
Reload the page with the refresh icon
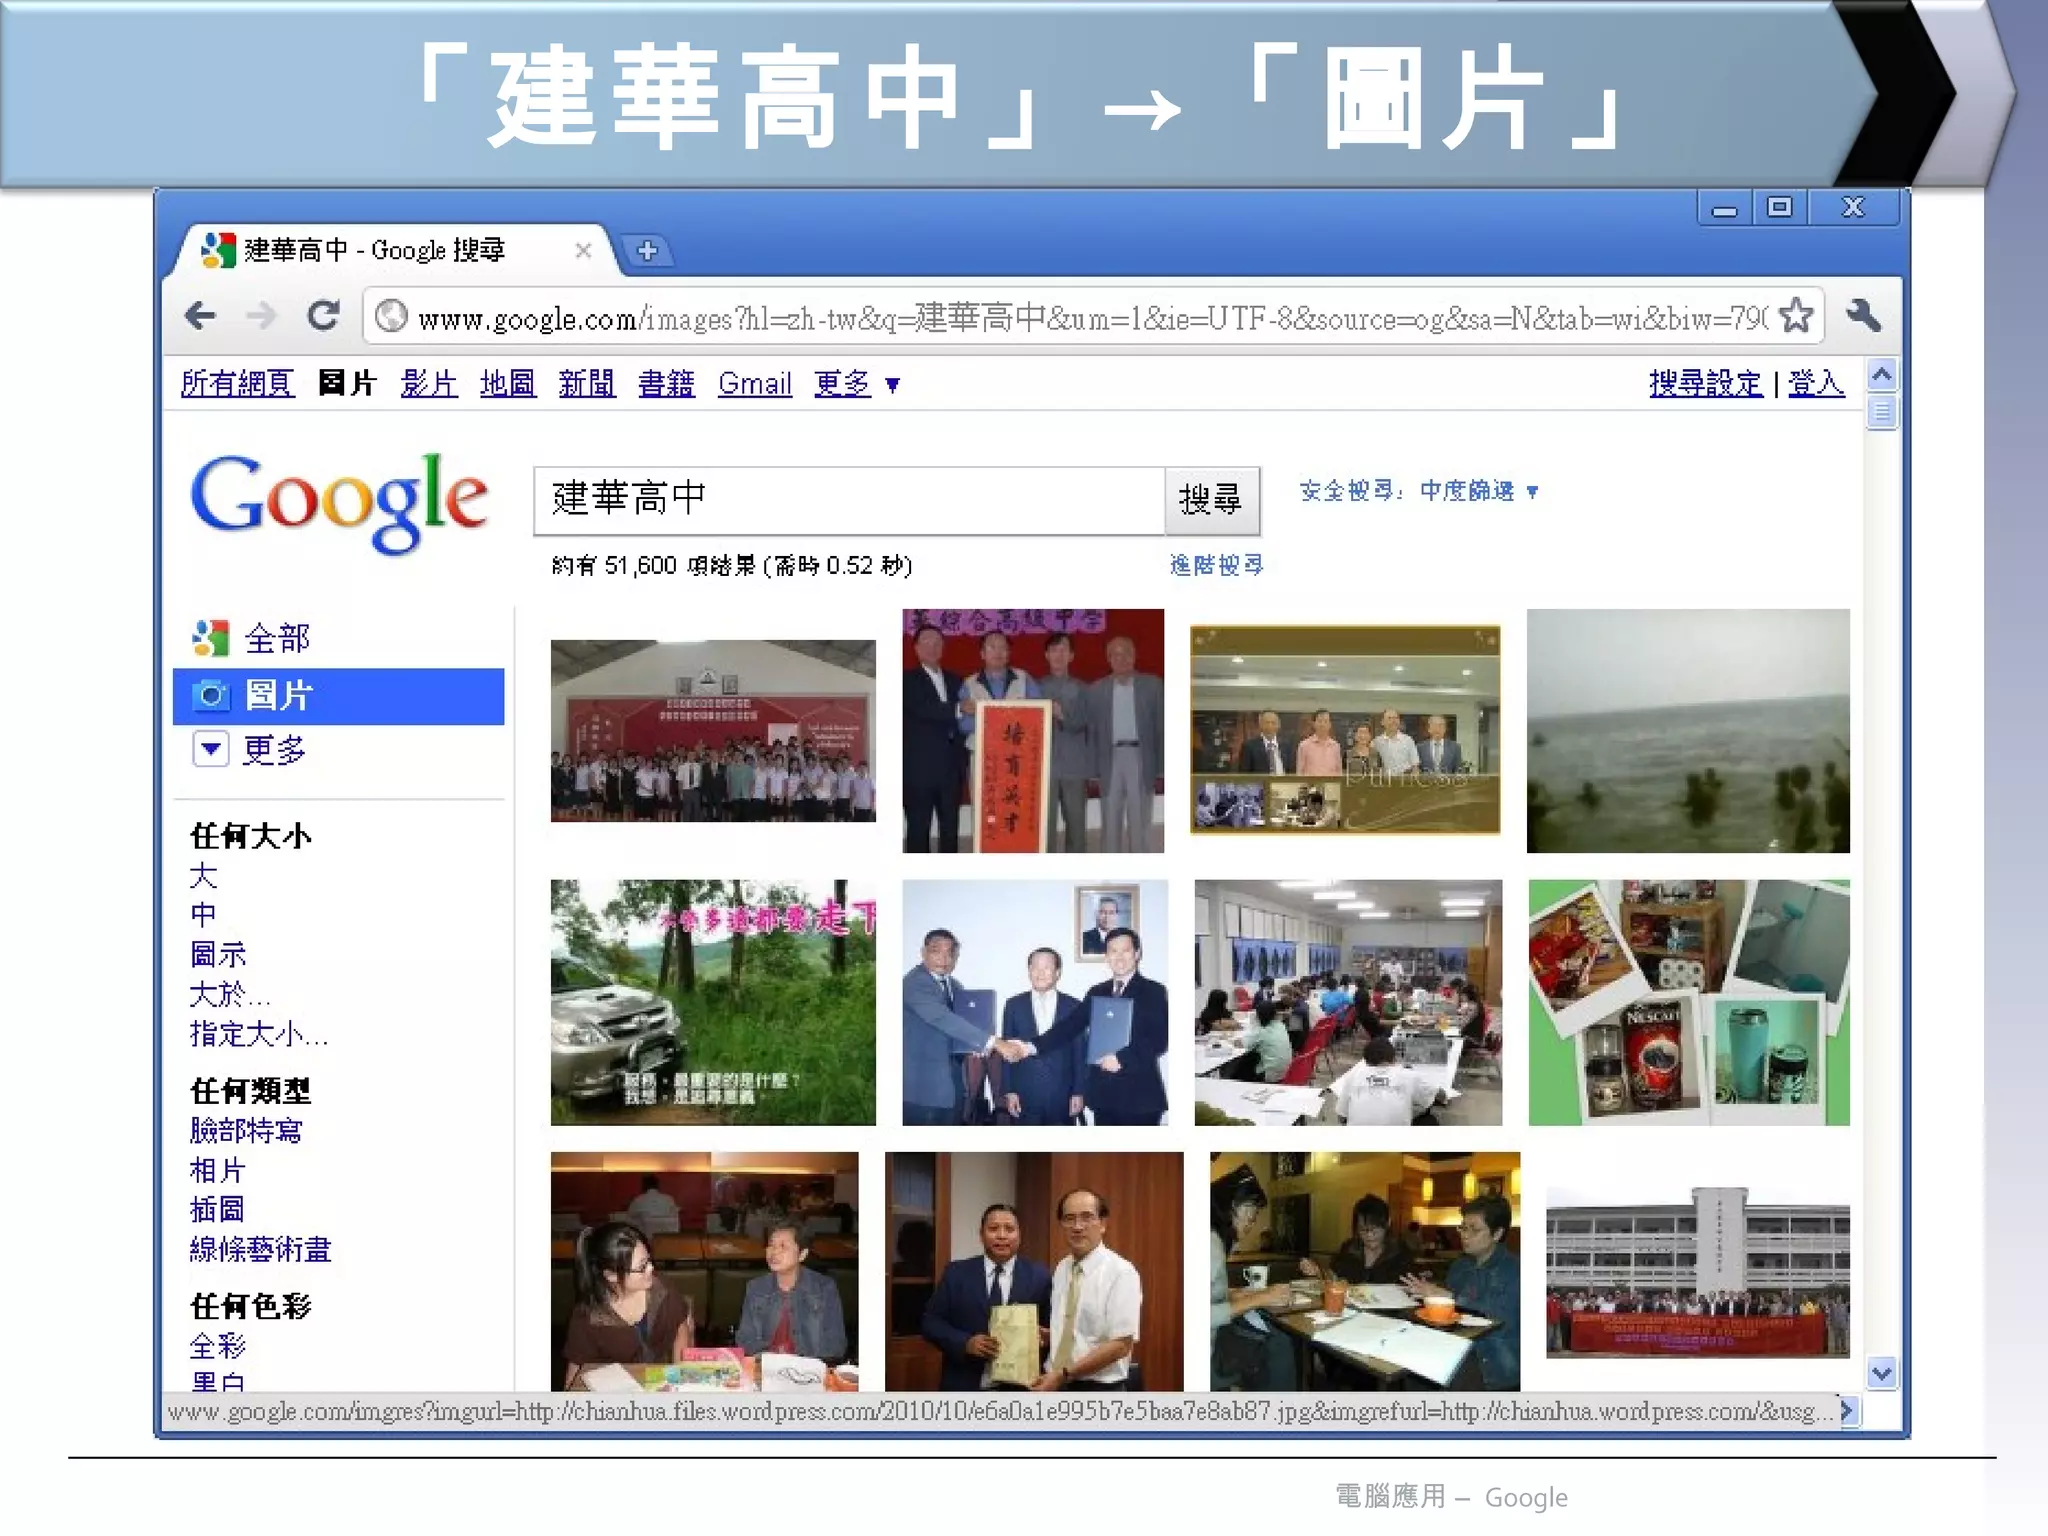pos(323,316)
